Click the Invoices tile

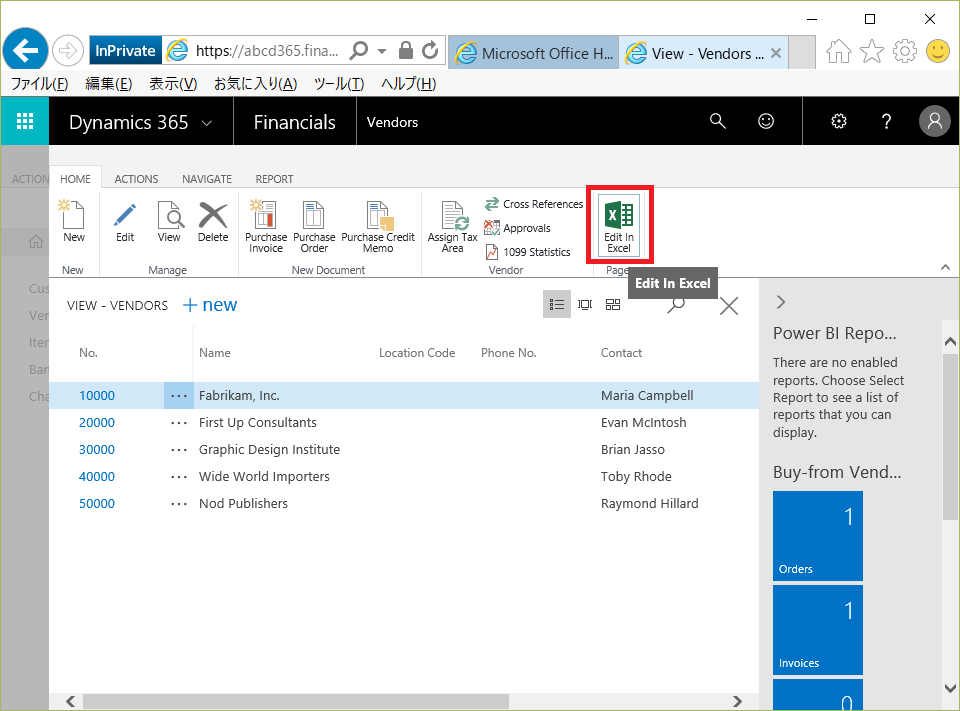[817, 630]
